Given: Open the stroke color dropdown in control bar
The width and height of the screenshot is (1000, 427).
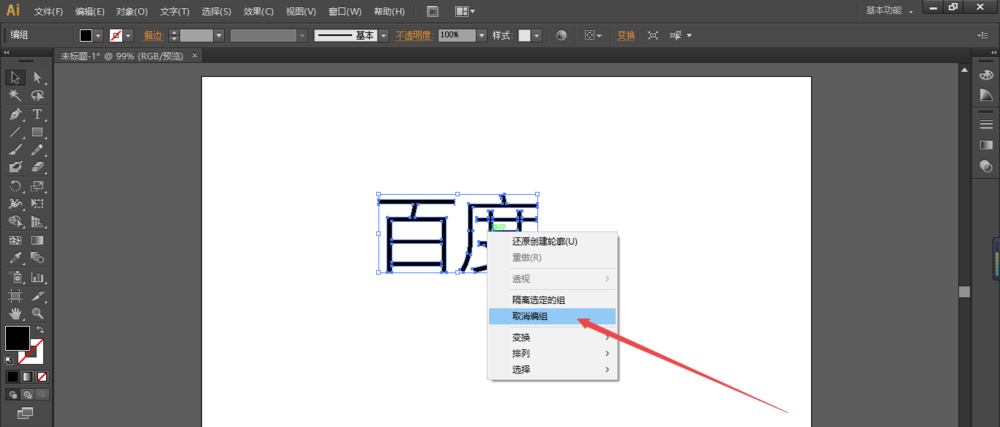Looking at the screenshot, I should [x=129, y=36].
